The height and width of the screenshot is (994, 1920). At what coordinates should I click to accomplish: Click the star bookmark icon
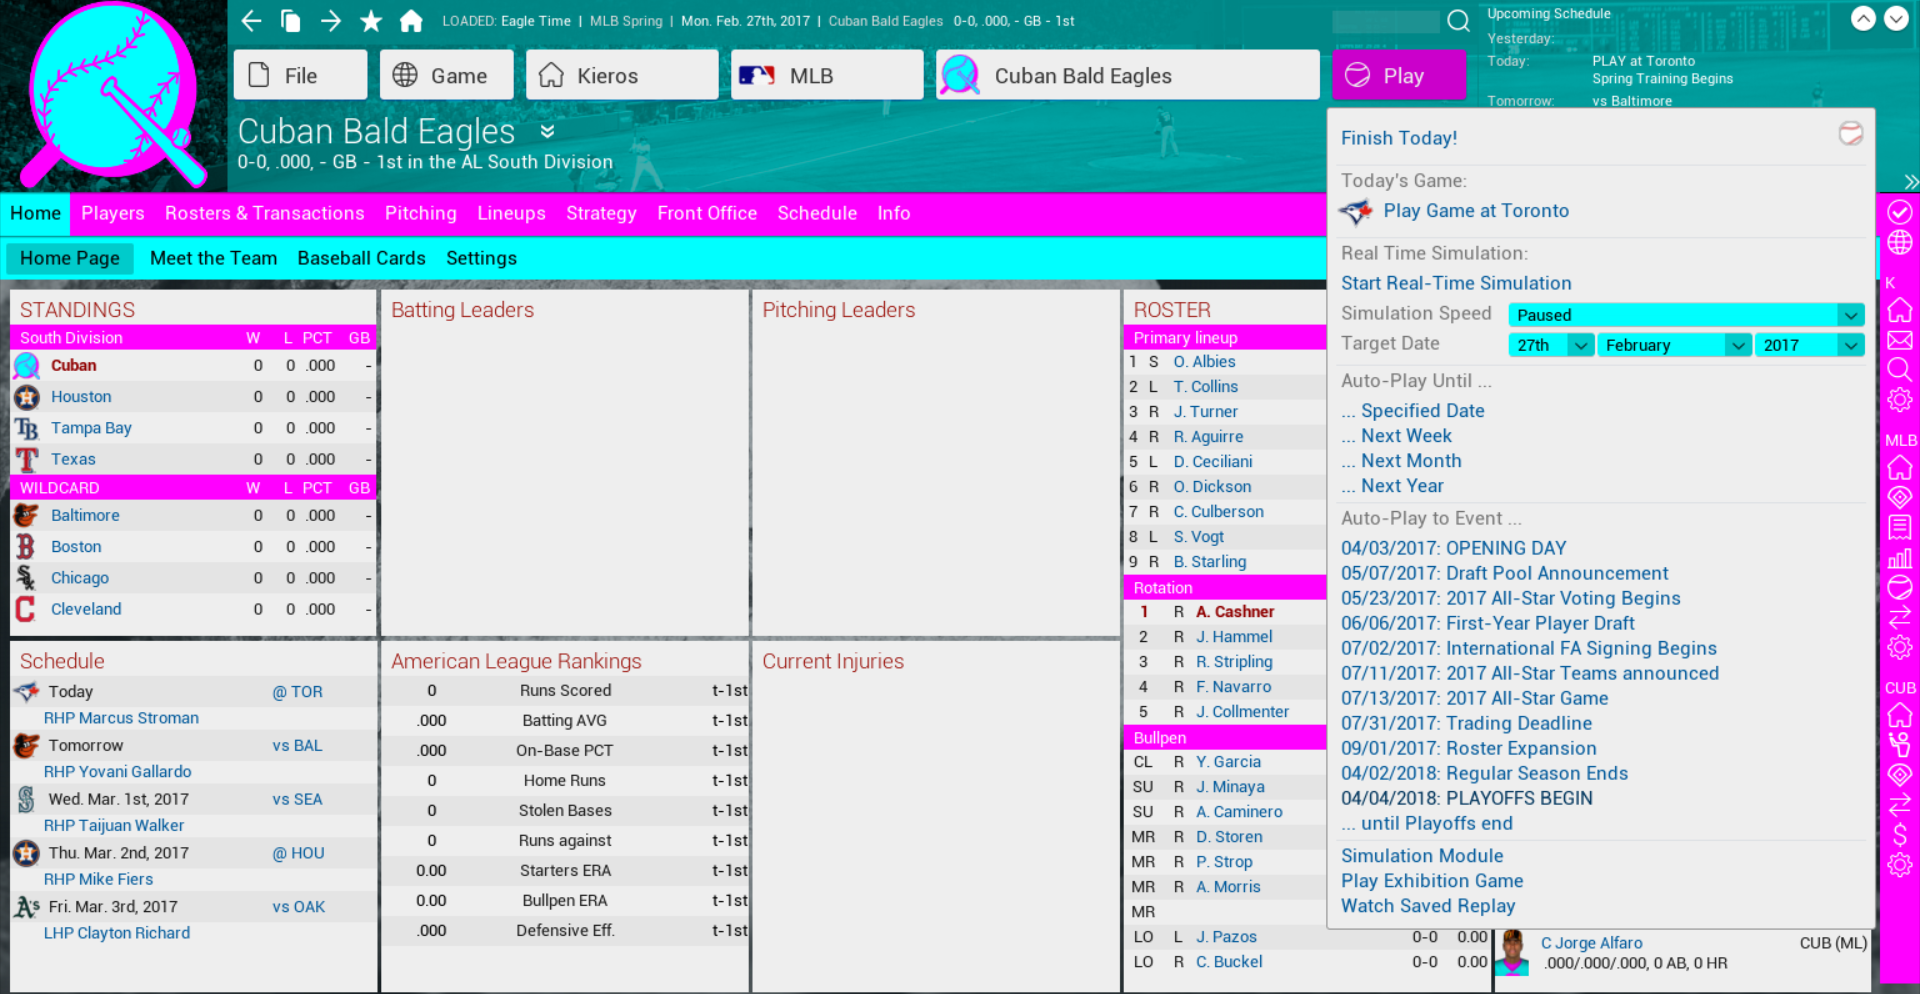(x=371, y=21)
